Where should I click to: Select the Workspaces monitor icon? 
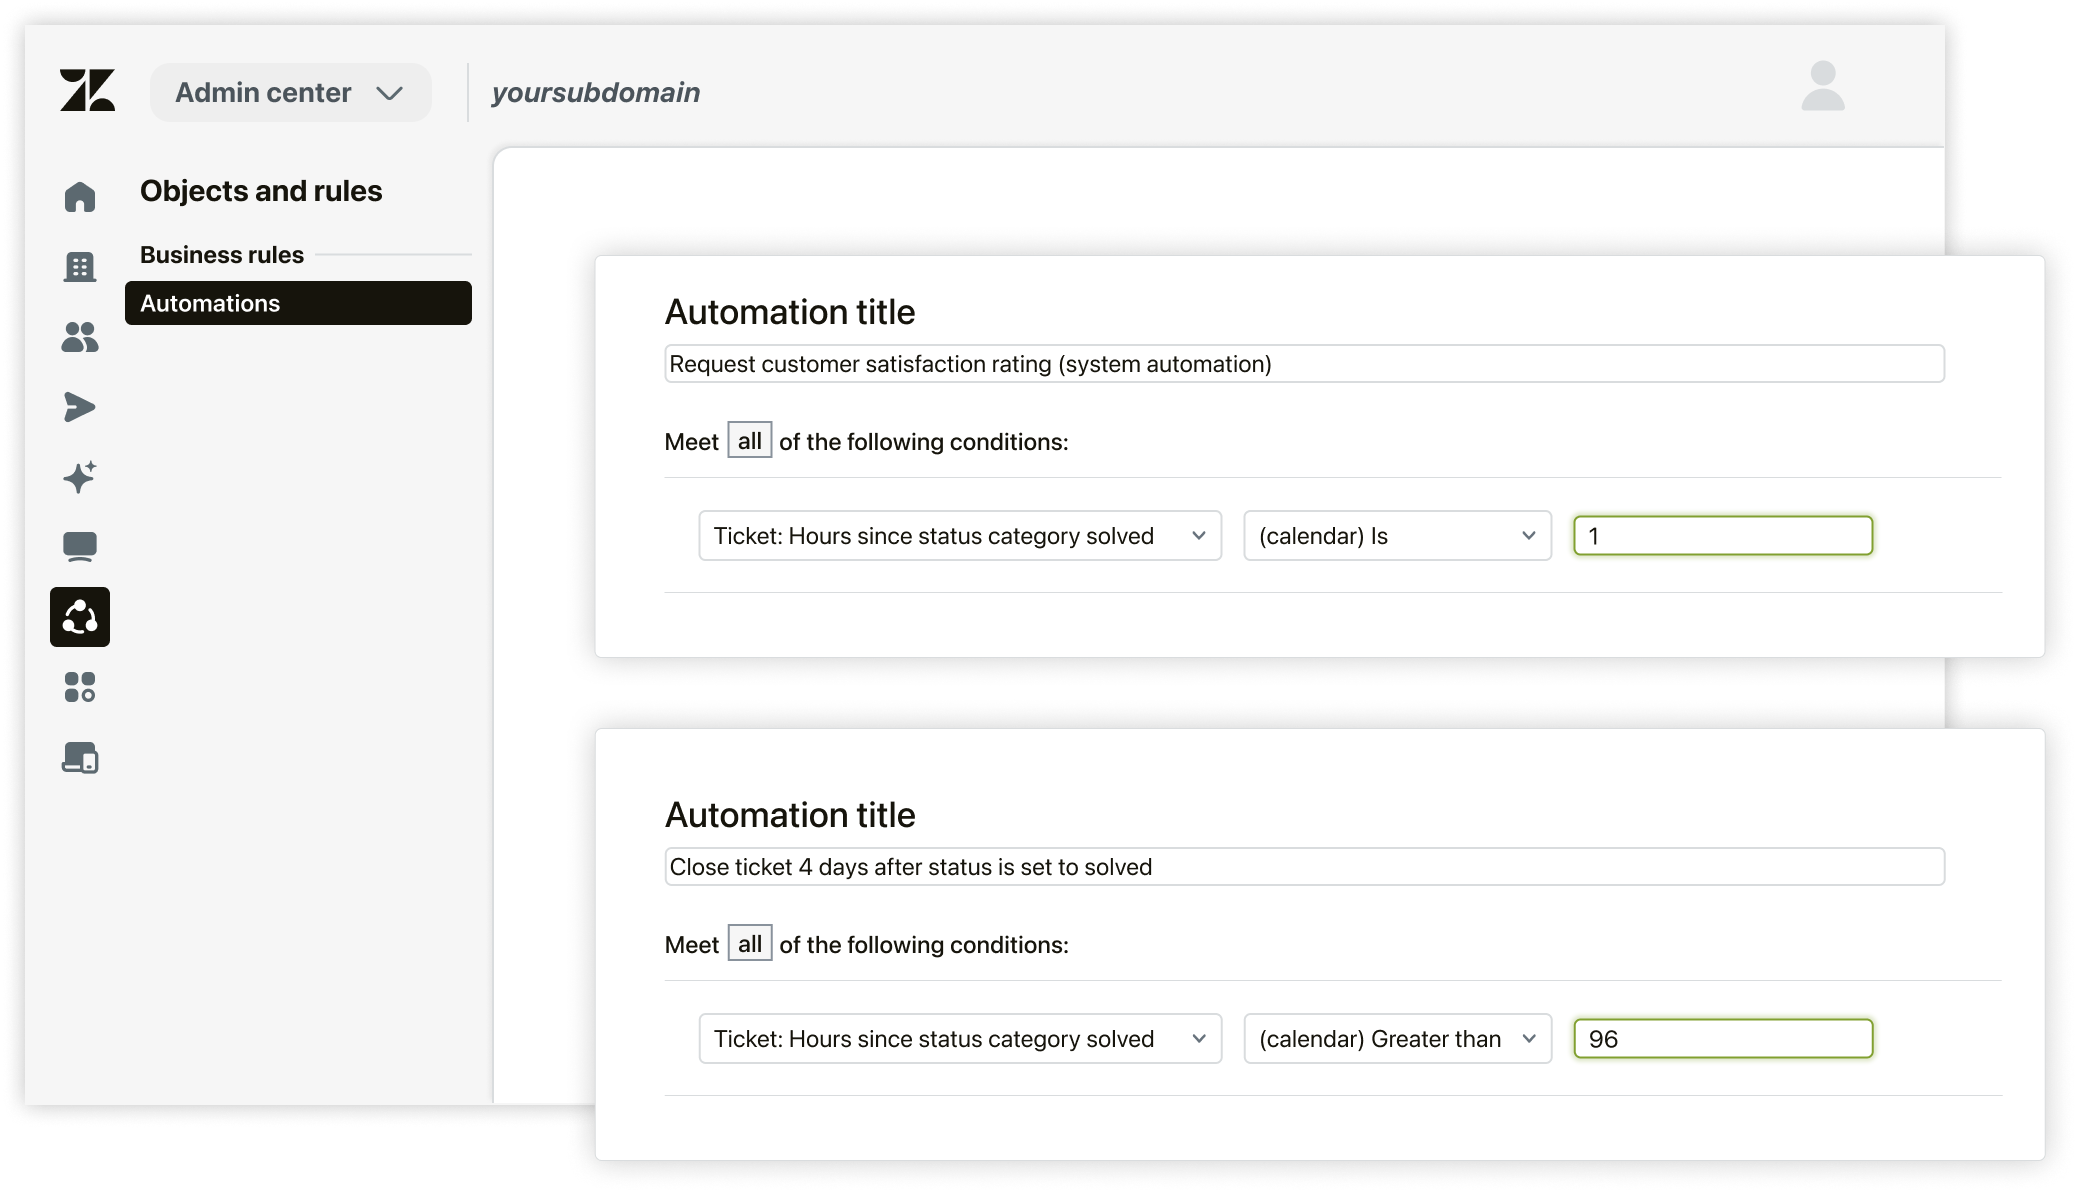80,547
